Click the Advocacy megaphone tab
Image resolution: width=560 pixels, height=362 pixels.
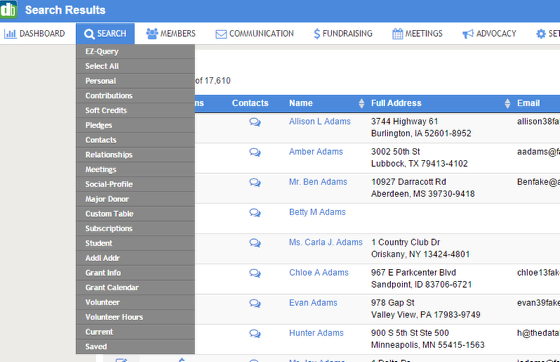point(489,34)
